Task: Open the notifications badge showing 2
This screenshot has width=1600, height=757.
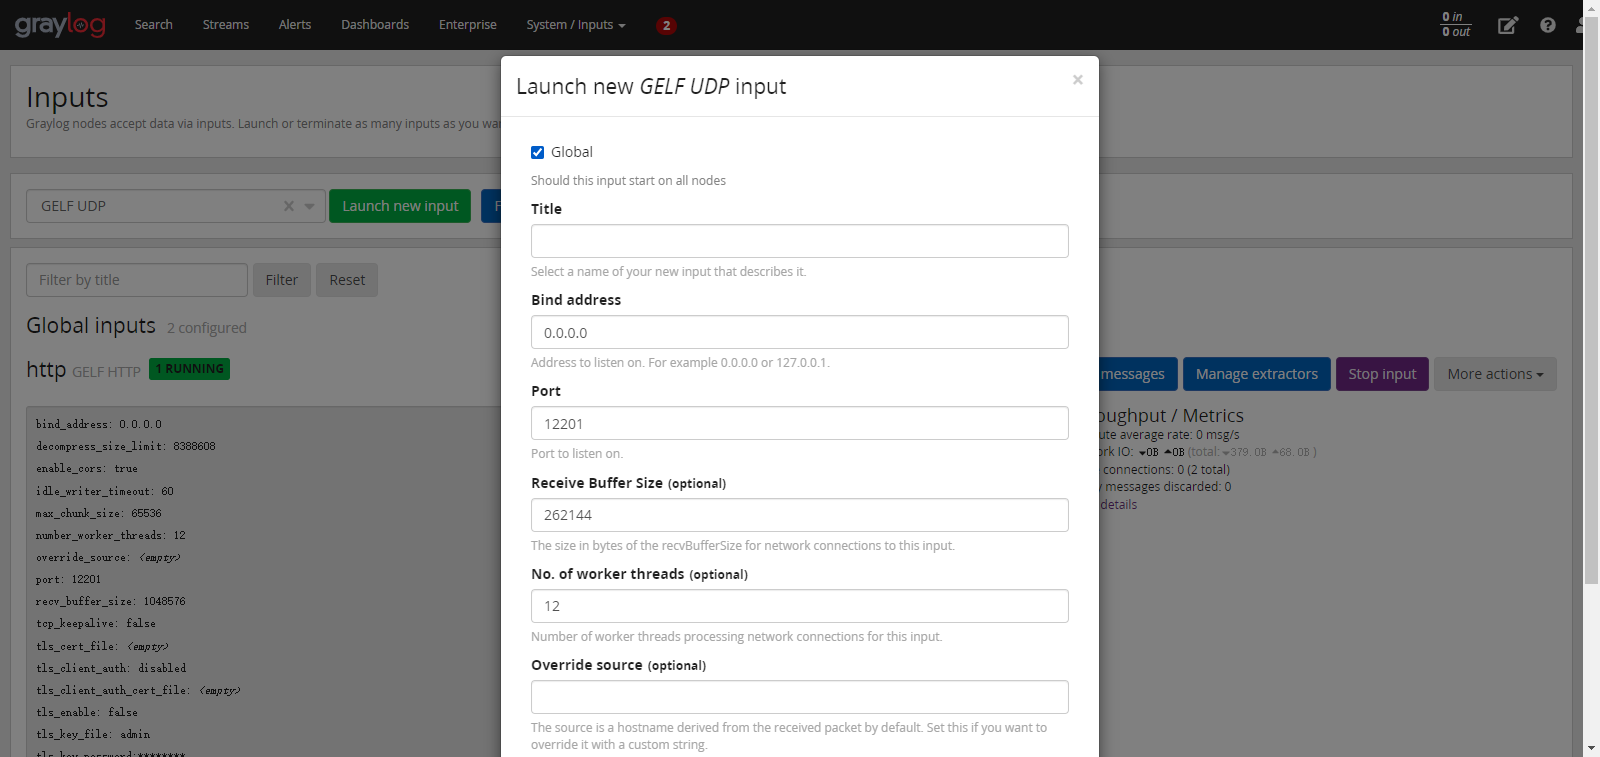Action: [666, 25]
